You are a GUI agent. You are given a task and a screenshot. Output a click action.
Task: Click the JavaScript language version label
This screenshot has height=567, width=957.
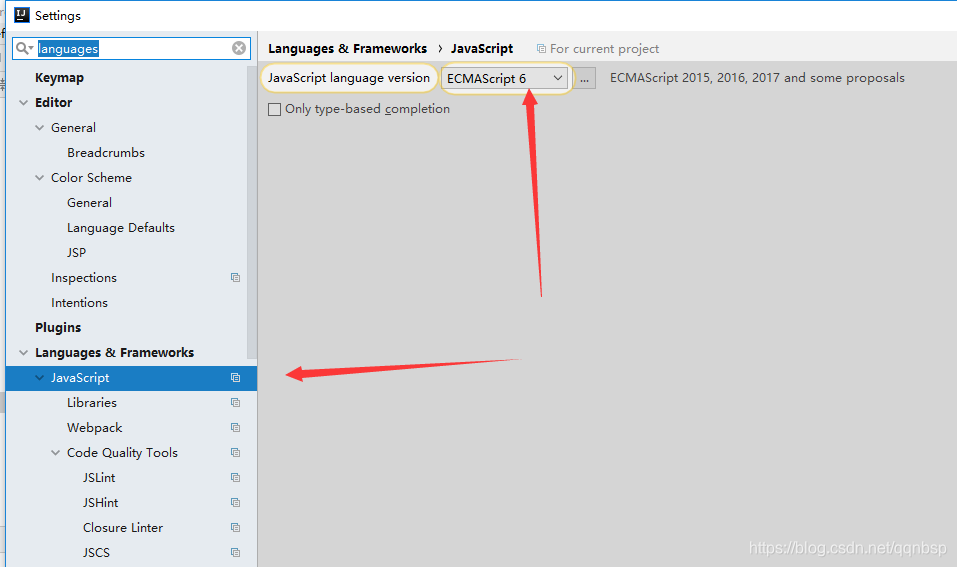(348, 78)
